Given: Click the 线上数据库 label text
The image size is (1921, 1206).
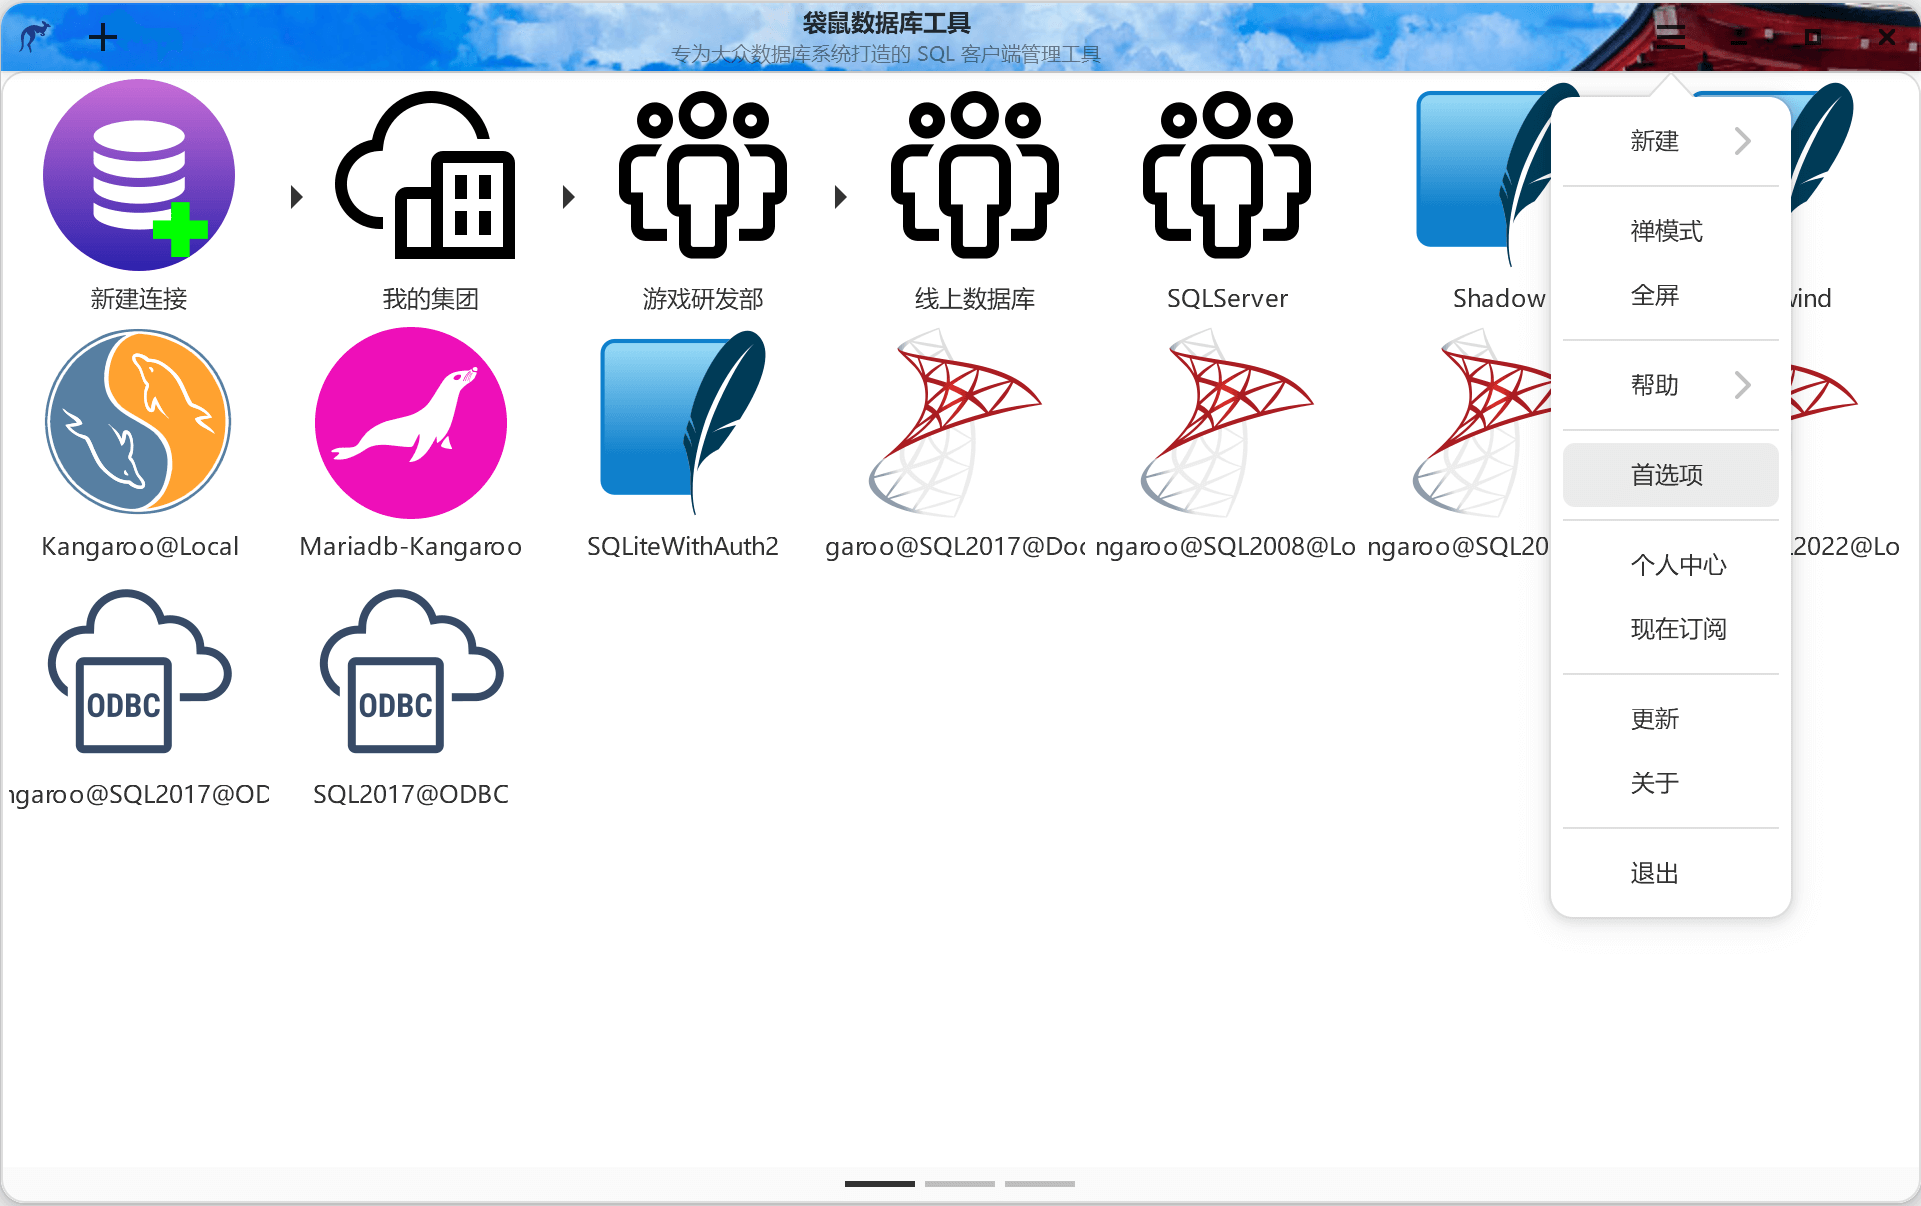Looking at the screenshot, I should [x=975, y=298].
